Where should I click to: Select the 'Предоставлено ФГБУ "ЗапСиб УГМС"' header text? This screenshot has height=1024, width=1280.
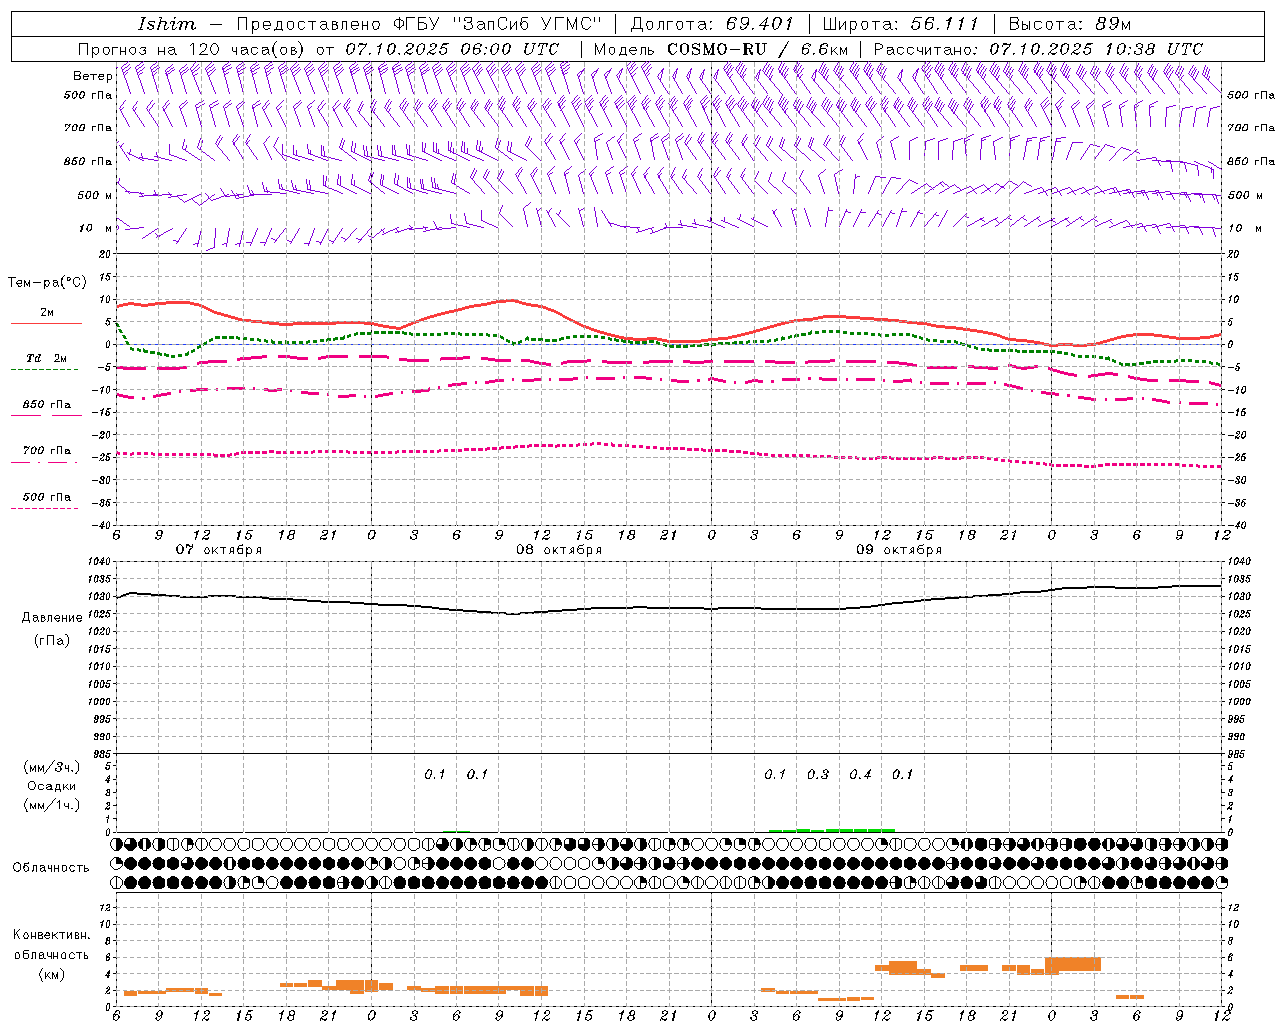[419, 24]
